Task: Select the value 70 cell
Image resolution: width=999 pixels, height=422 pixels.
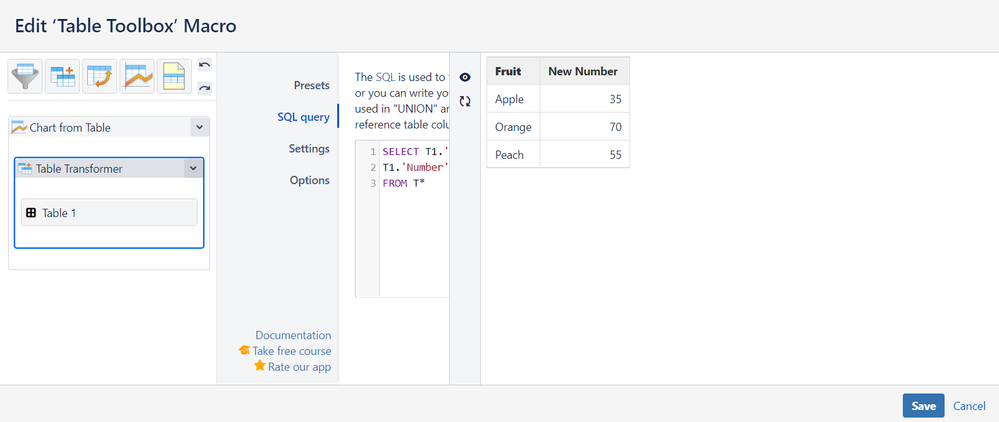Action: click(585, 127)
